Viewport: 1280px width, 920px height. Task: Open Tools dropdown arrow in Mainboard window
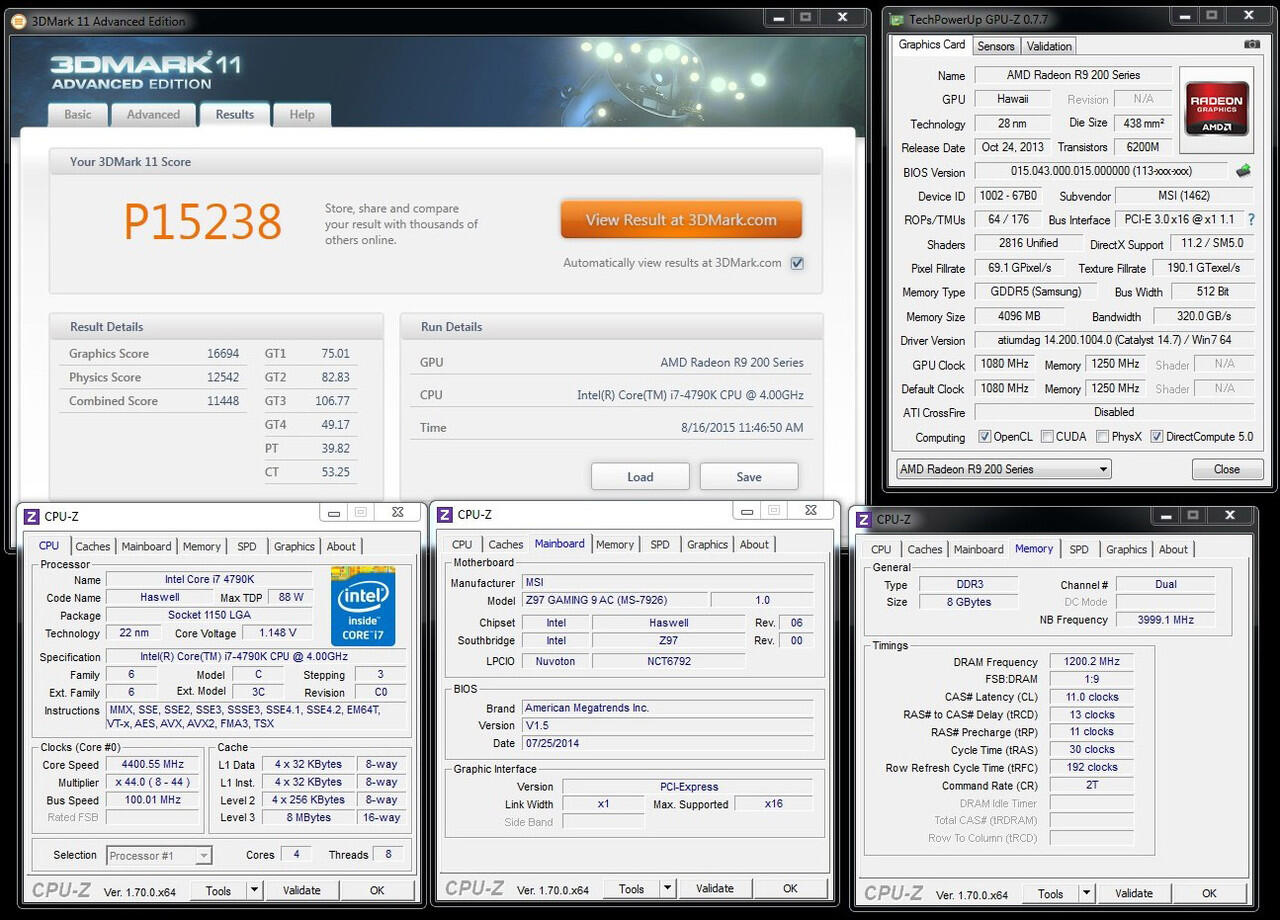click(667, 888)
